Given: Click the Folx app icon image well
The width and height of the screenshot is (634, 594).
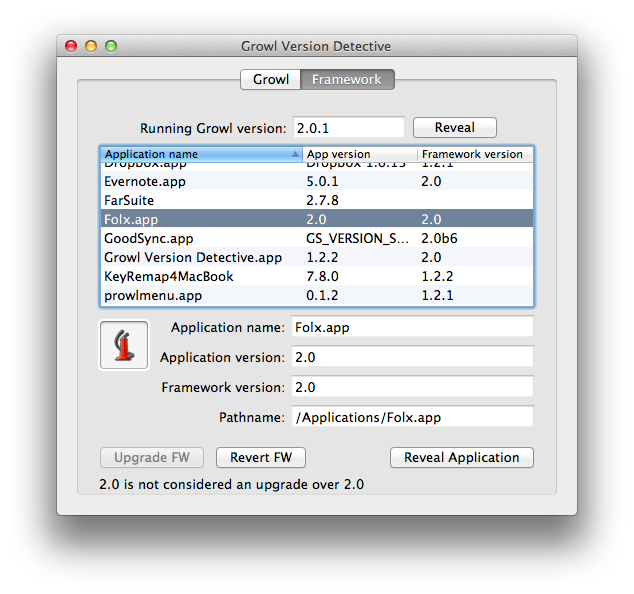Looking at the screenshot, I should coord(124,345).
